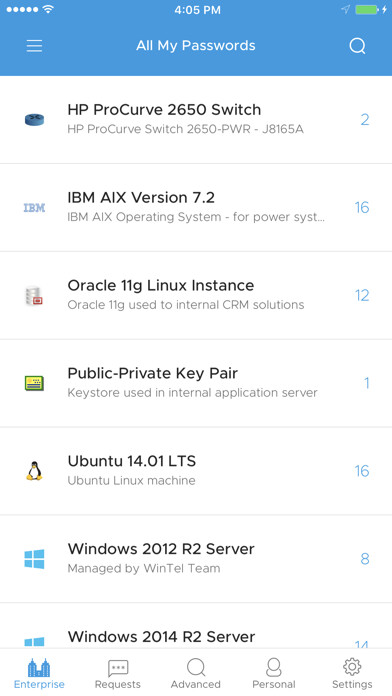Open Windows 2012 R2 Server entry
The image size is (392, 696).
[196, 559]
